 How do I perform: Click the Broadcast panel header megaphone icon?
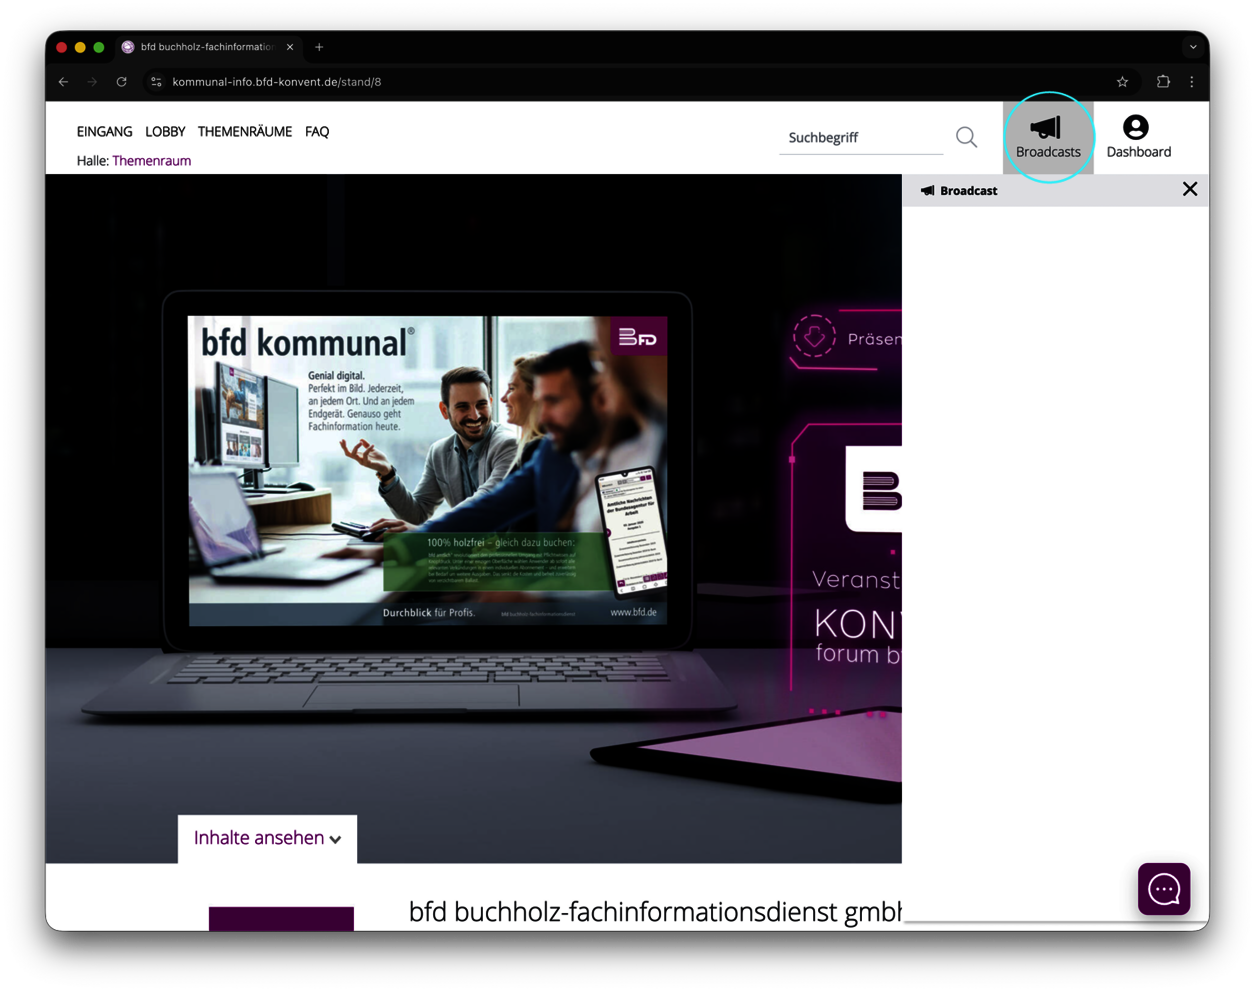(x=928, y=190)
